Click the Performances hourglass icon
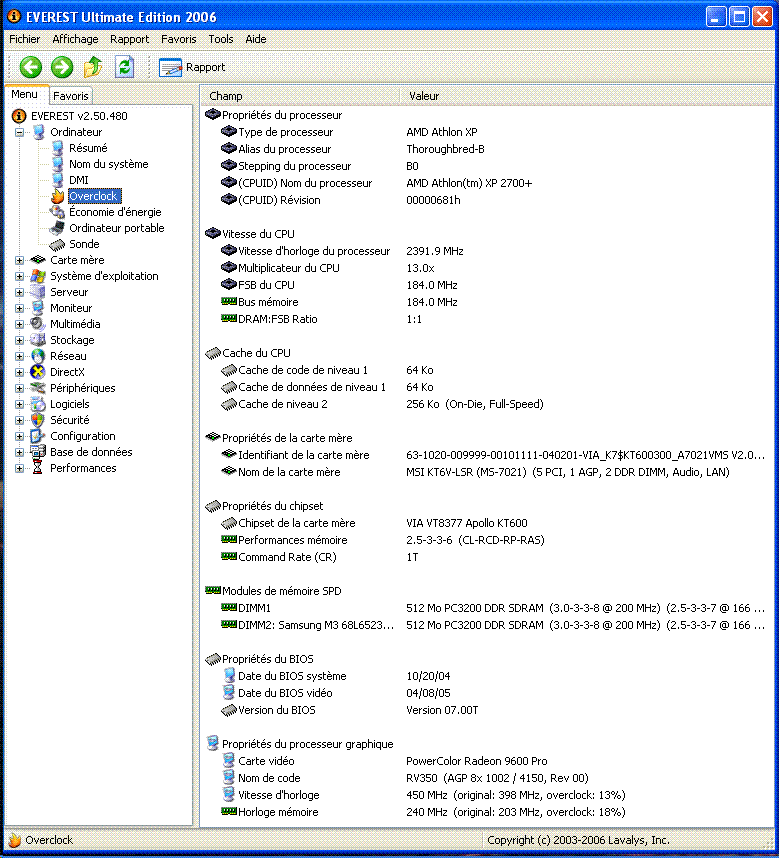Viewport: 779px width, 858px height. 38,468
